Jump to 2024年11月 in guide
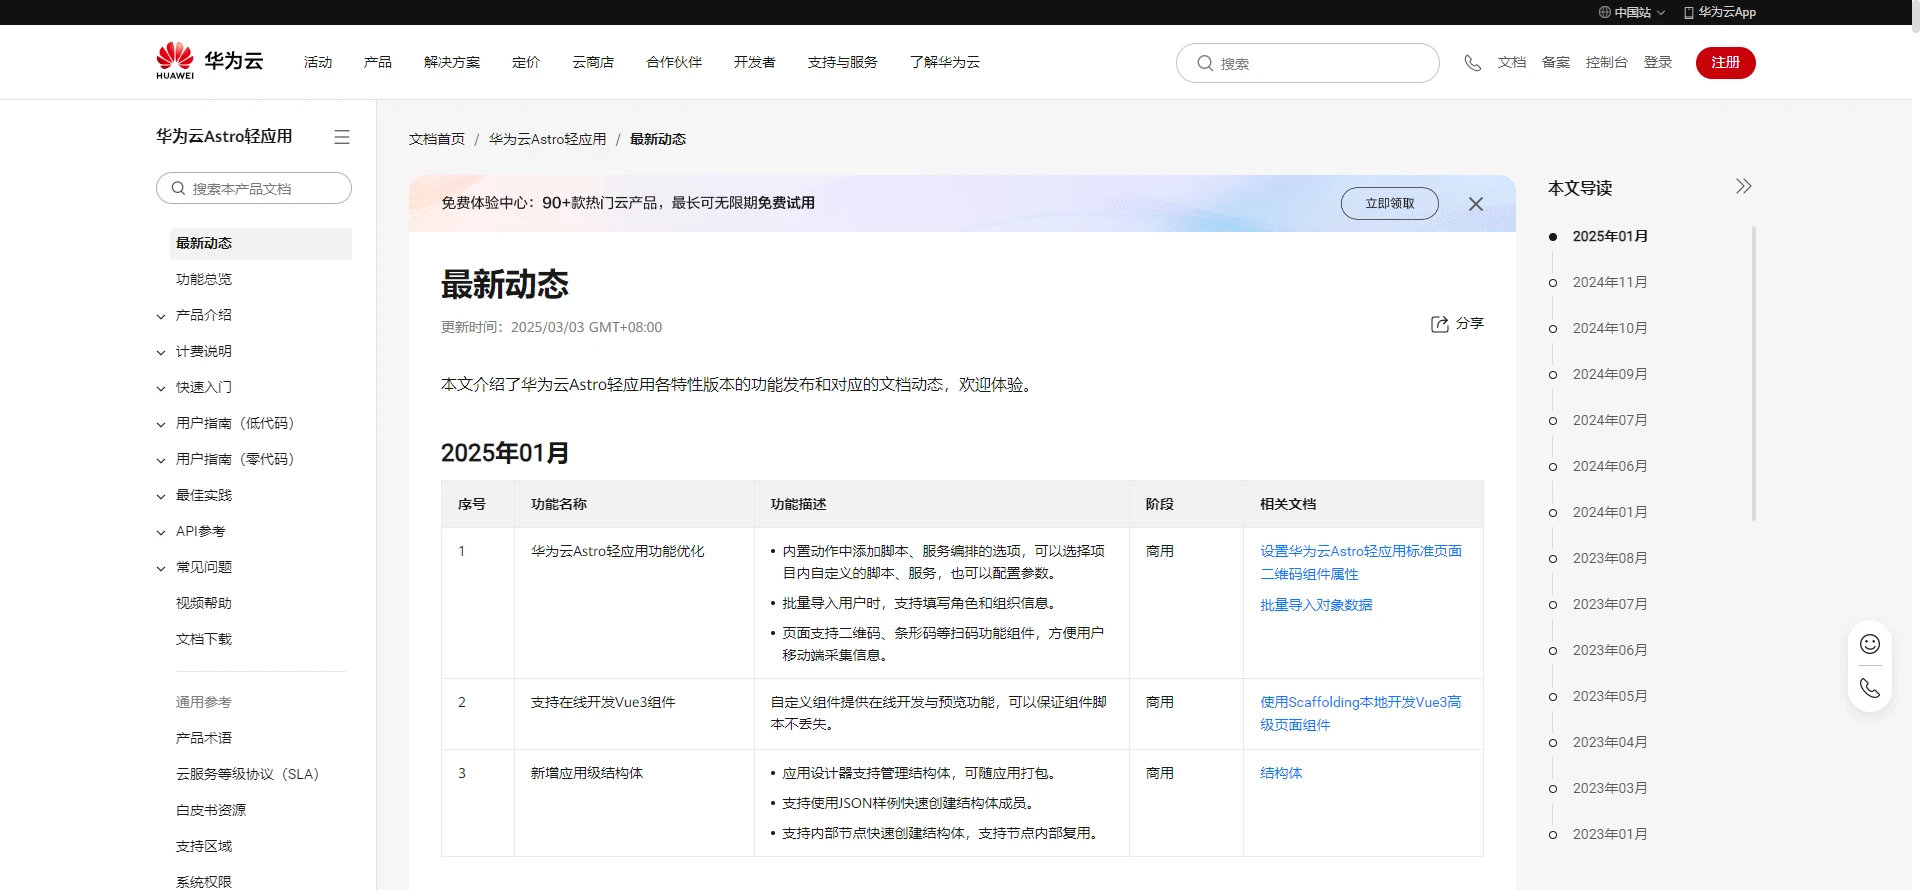Viewport: 1920px width, 890px height. 1610,283
